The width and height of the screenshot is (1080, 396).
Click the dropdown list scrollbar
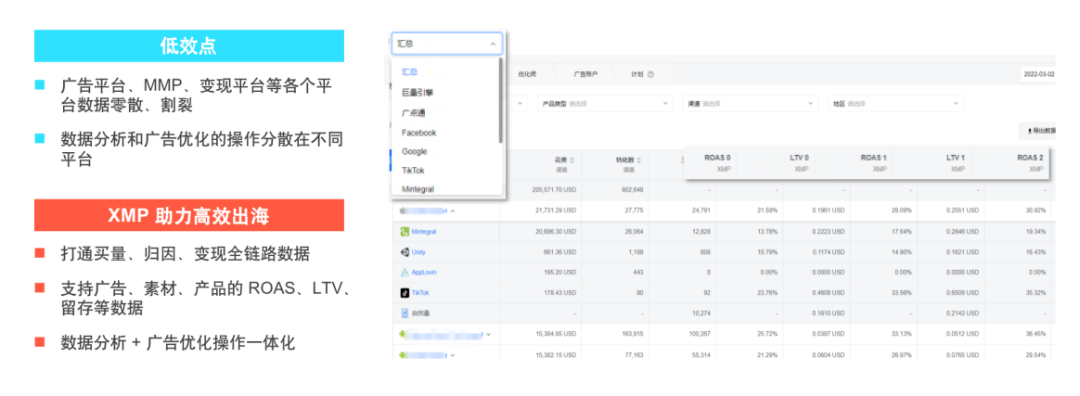(x=501, y=101)
